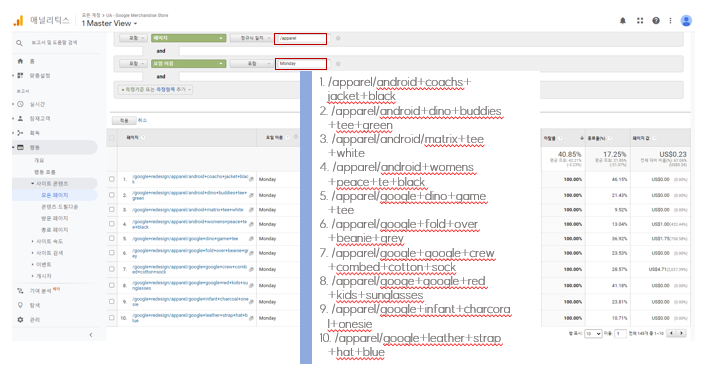713x376 pixels.
Task: Toggle select-all checkbox in table header
Action: pyautogui.click(x=112, y=137)
